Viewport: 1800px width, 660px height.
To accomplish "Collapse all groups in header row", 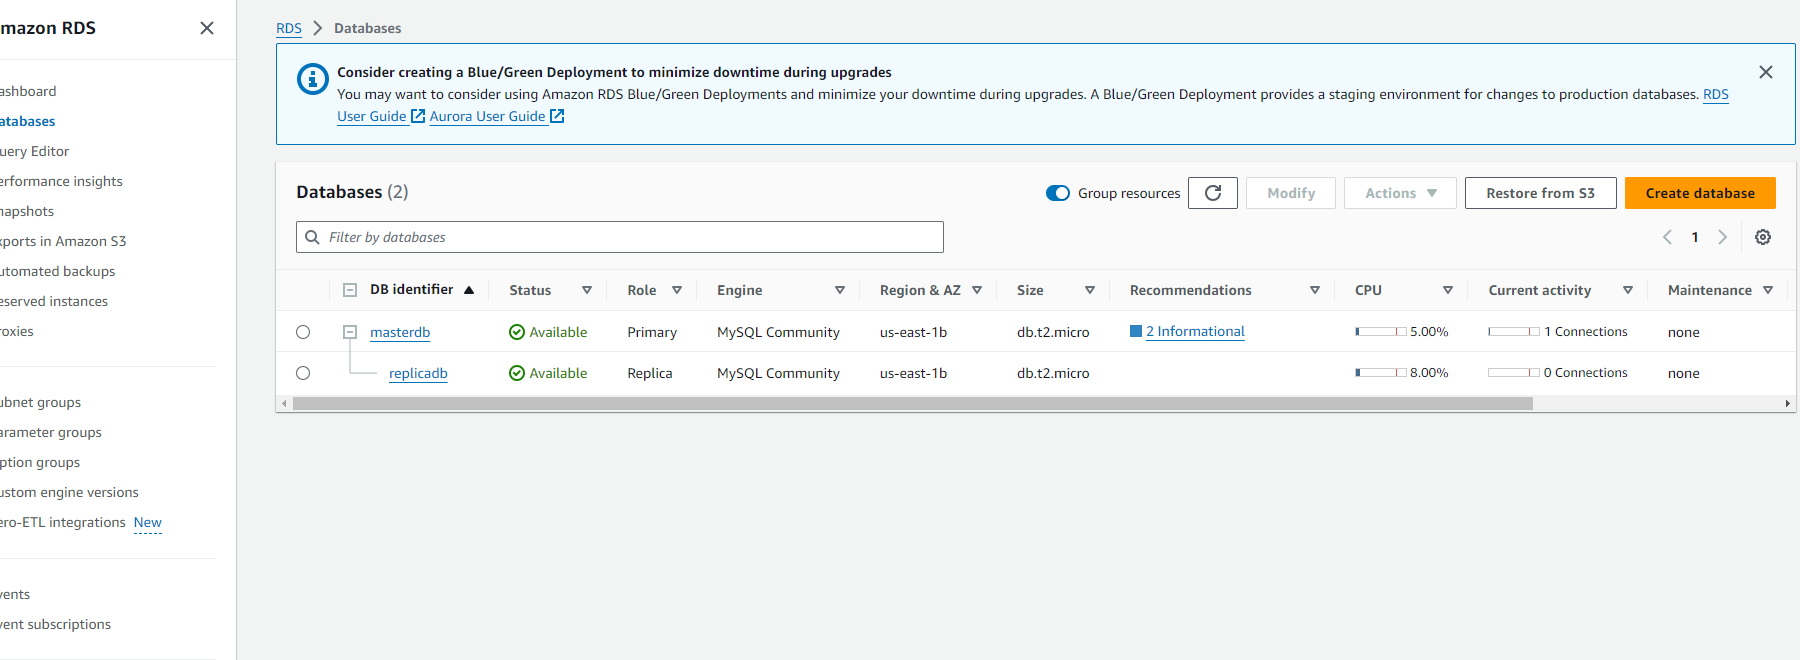I will tap(350, 290).
